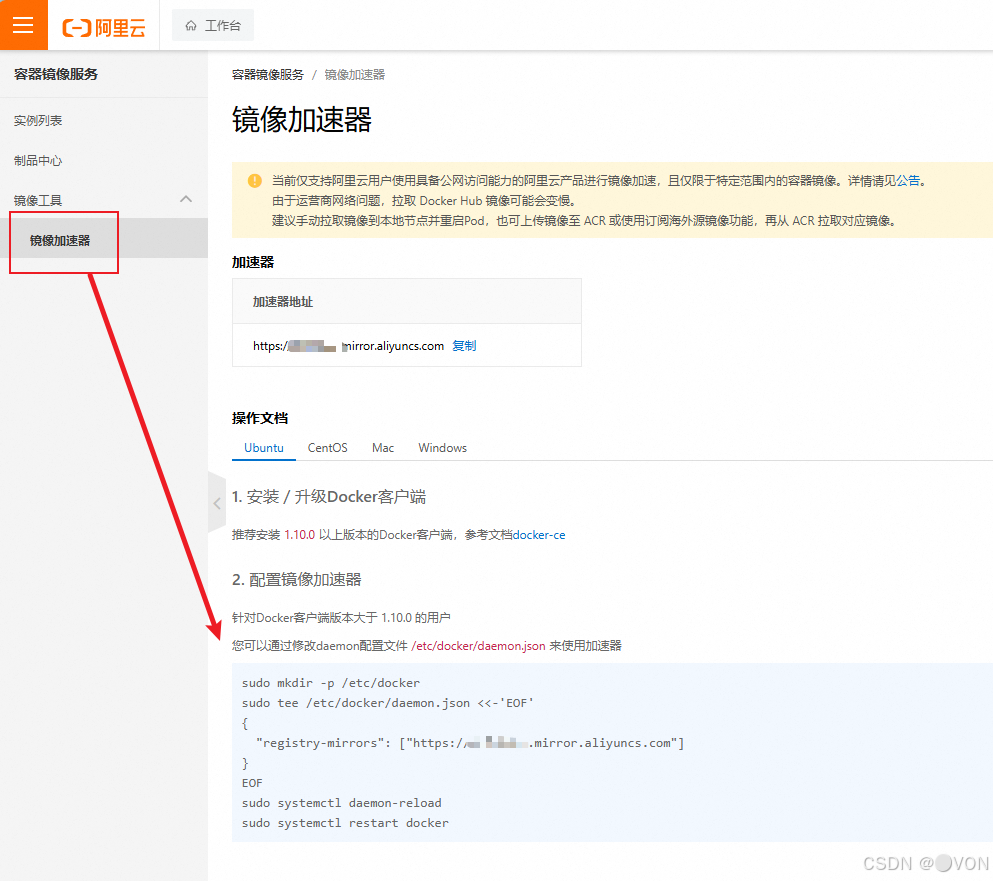Click the '1. 安装 / 升级Docker客户端' heading
This screenshot has height=881, width=993.
(x=329, y=497)
